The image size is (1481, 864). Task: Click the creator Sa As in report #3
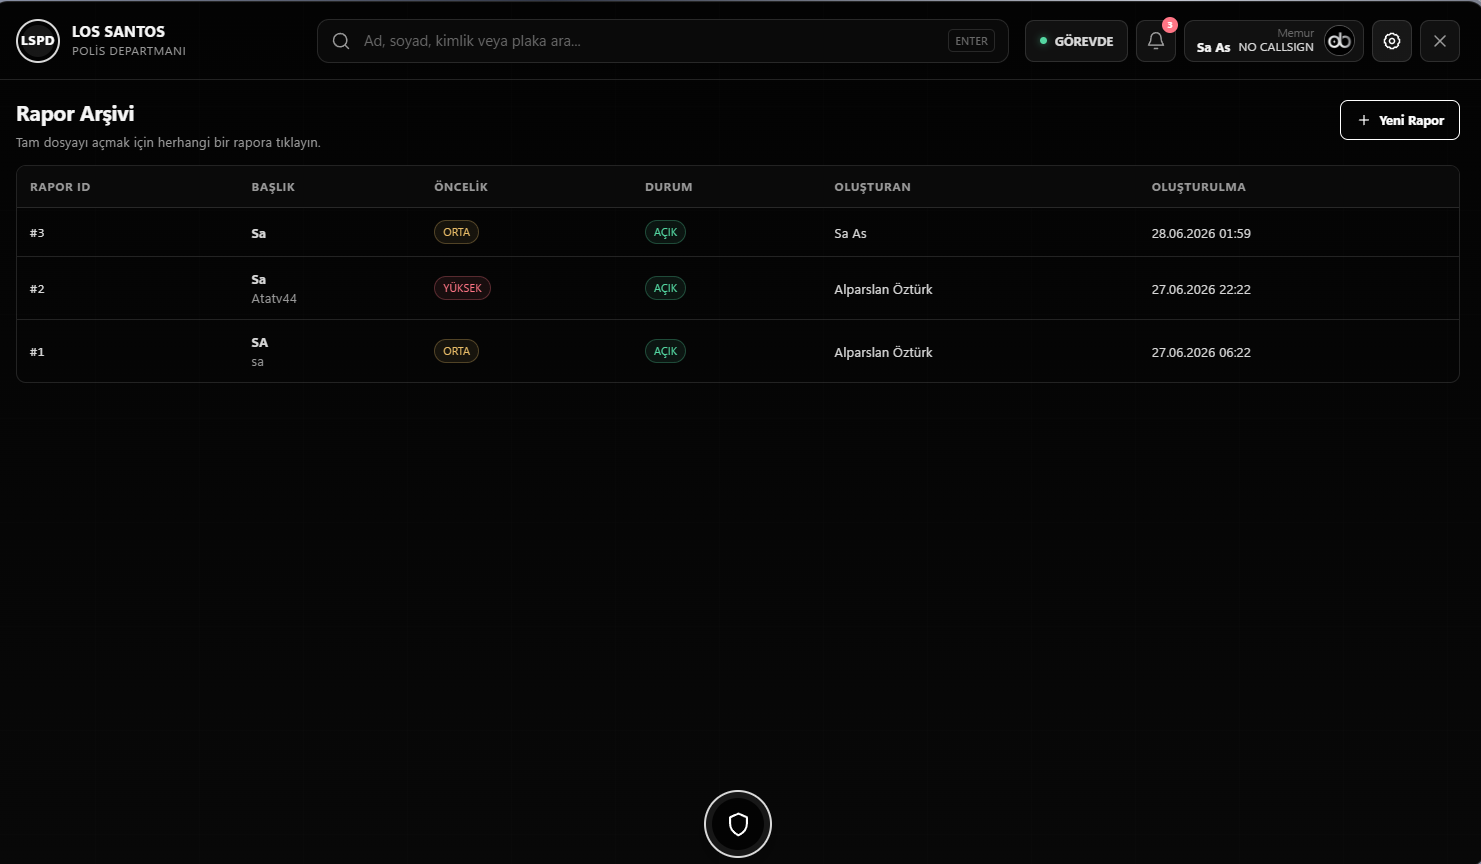850,233
